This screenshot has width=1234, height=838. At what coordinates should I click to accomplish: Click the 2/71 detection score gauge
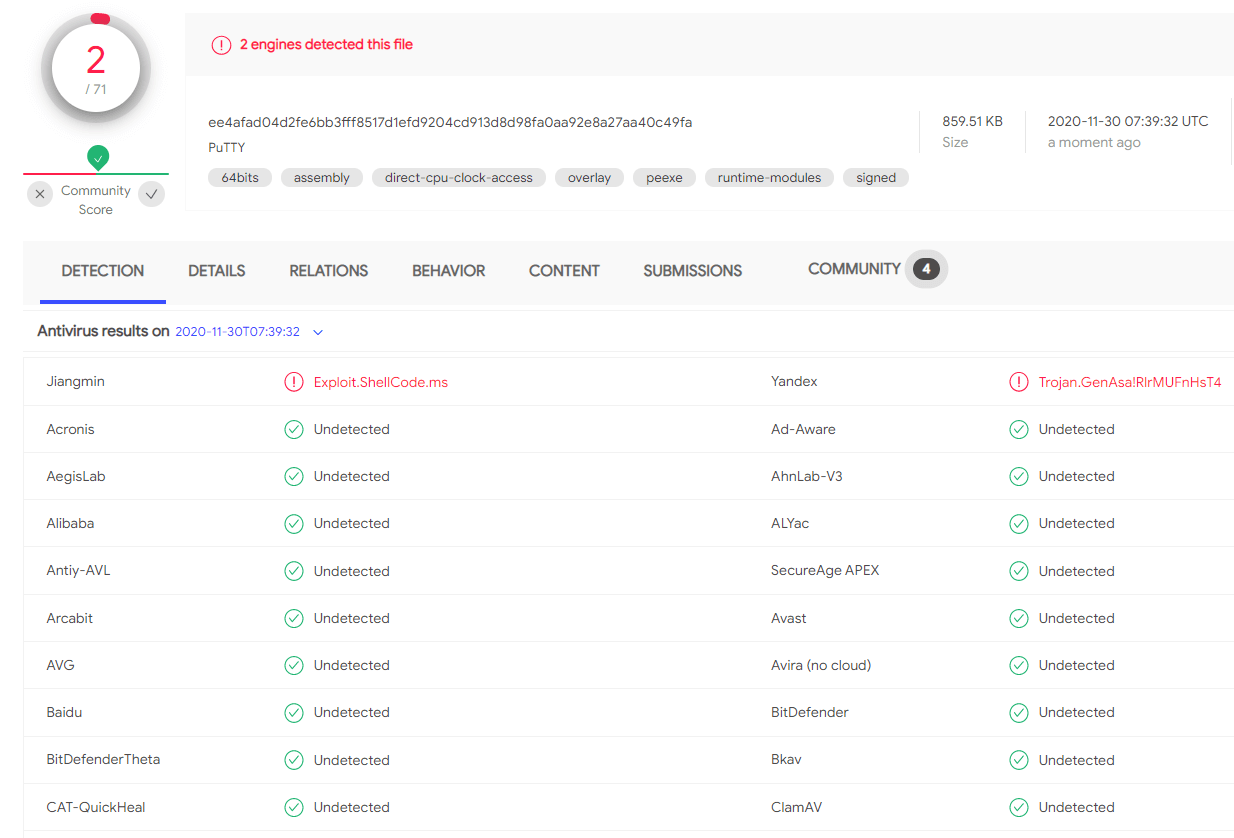click(x=96, y=69)
